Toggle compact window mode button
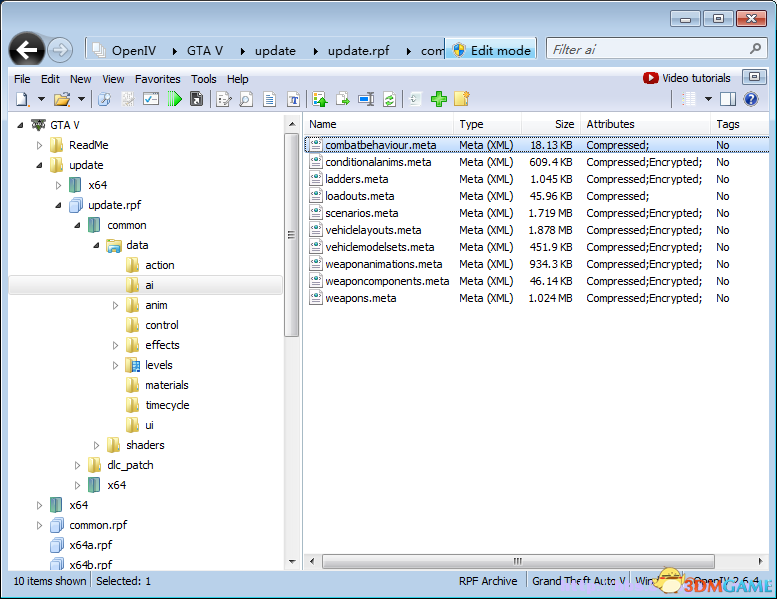 coord(754,77)
